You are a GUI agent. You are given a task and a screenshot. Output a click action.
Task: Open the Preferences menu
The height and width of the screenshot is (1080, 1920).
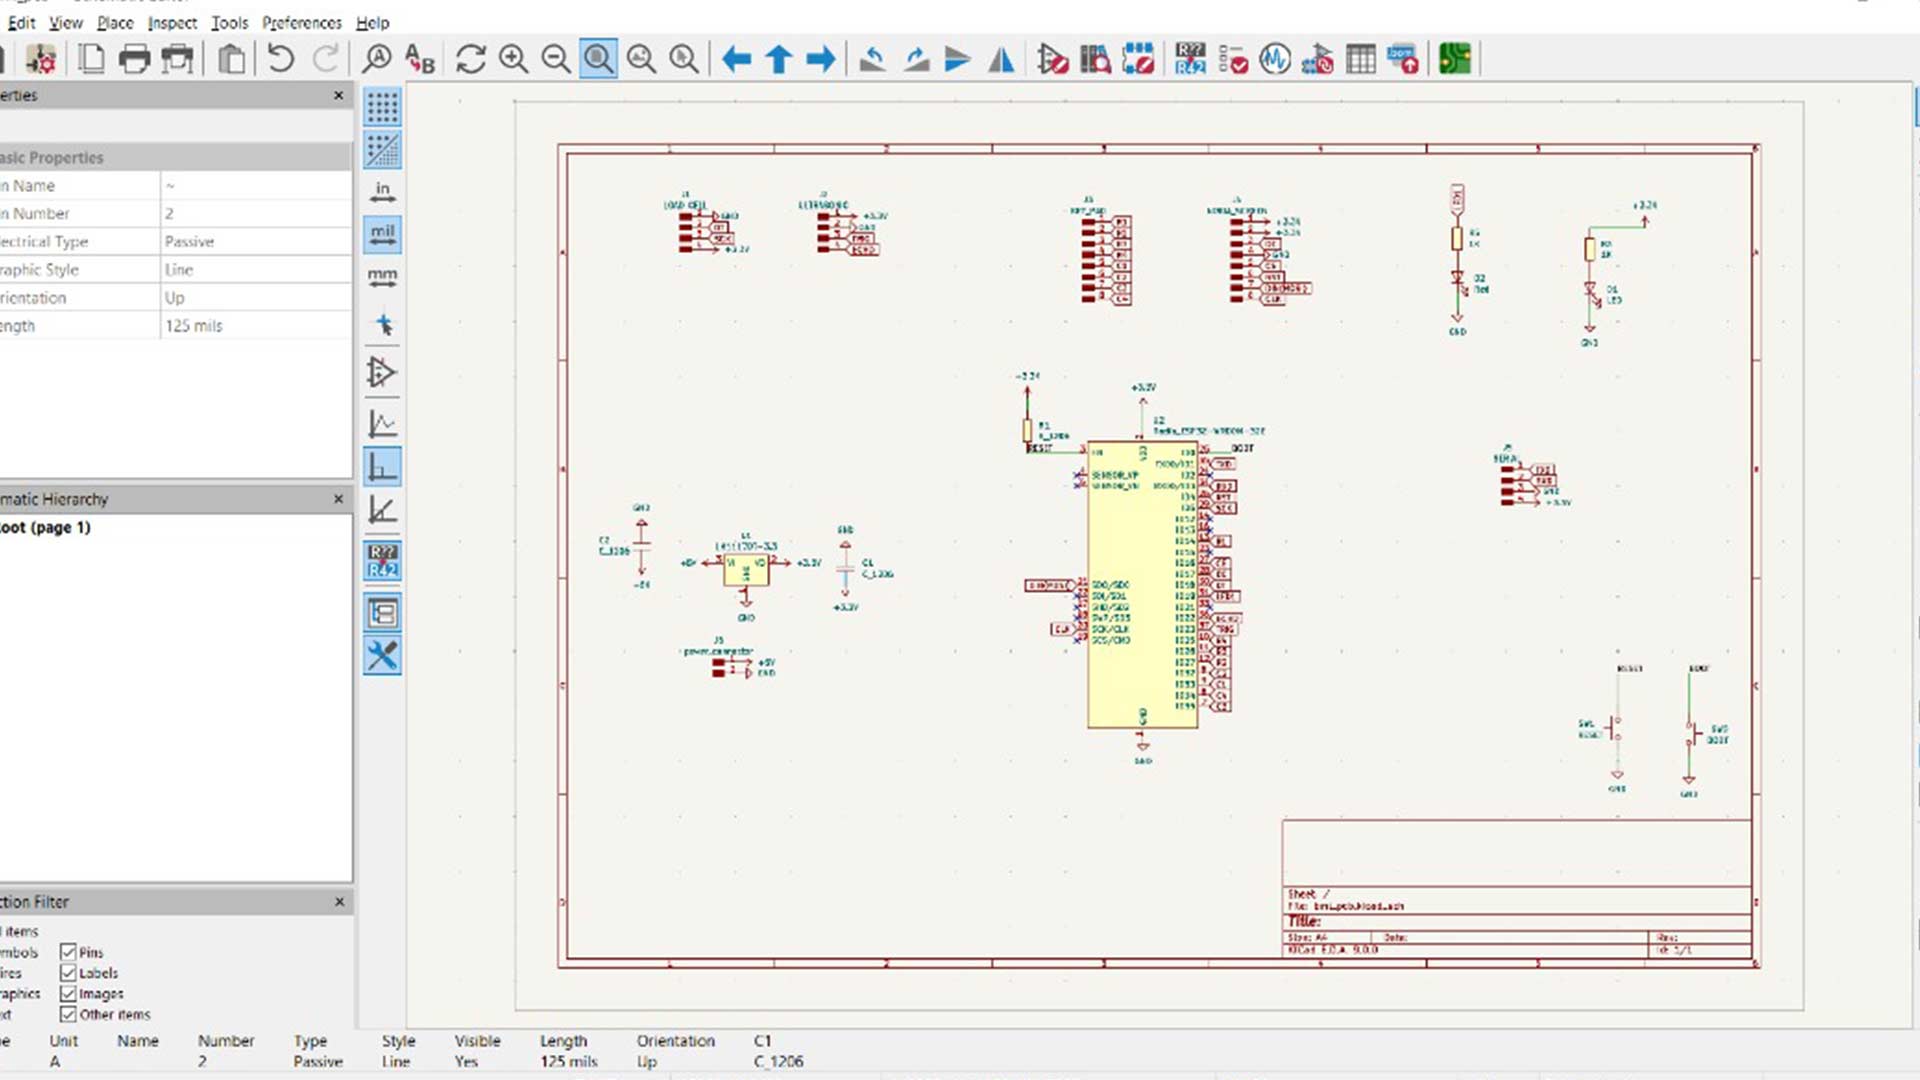pos(301,22)
